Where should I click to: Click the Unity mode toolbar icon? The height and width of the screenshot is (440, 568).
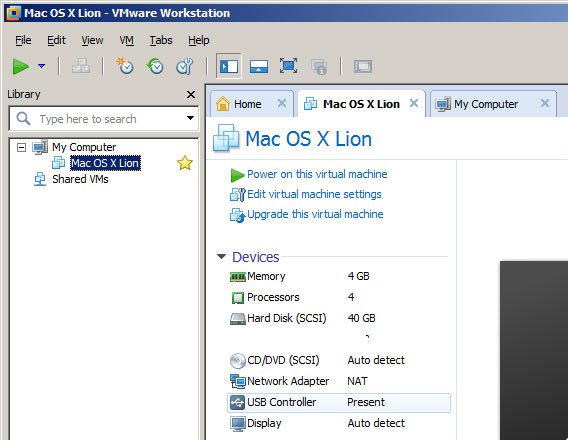coord(319,66)
